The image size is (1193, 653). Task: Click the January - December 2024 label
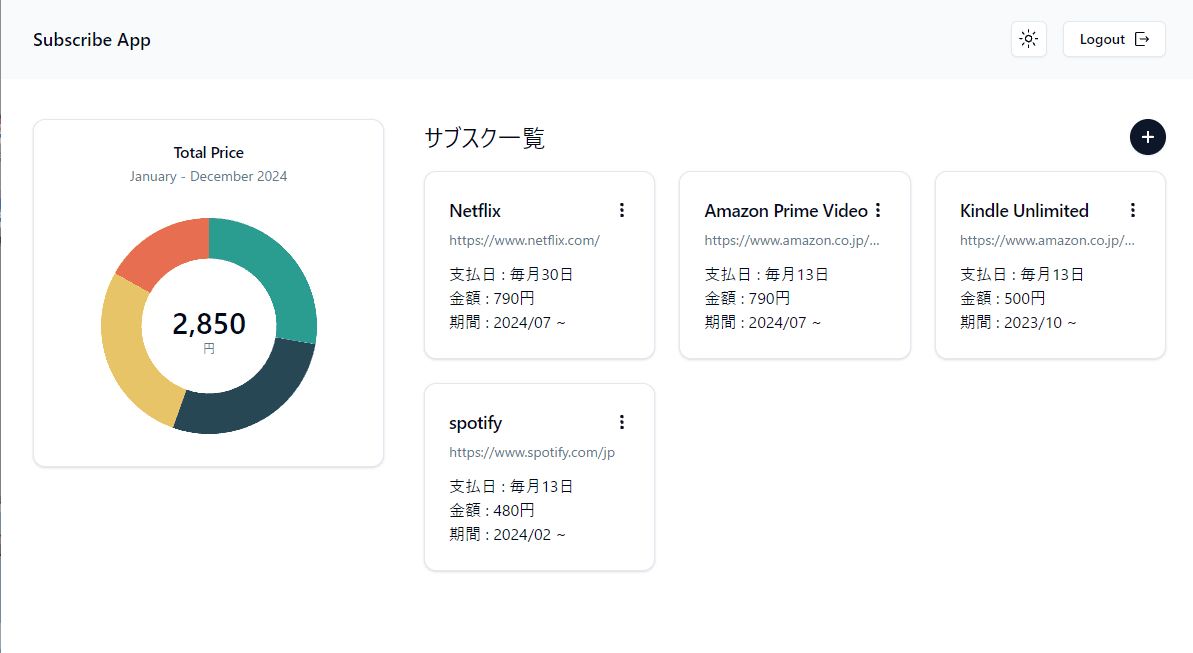click(x=208, y=176)
